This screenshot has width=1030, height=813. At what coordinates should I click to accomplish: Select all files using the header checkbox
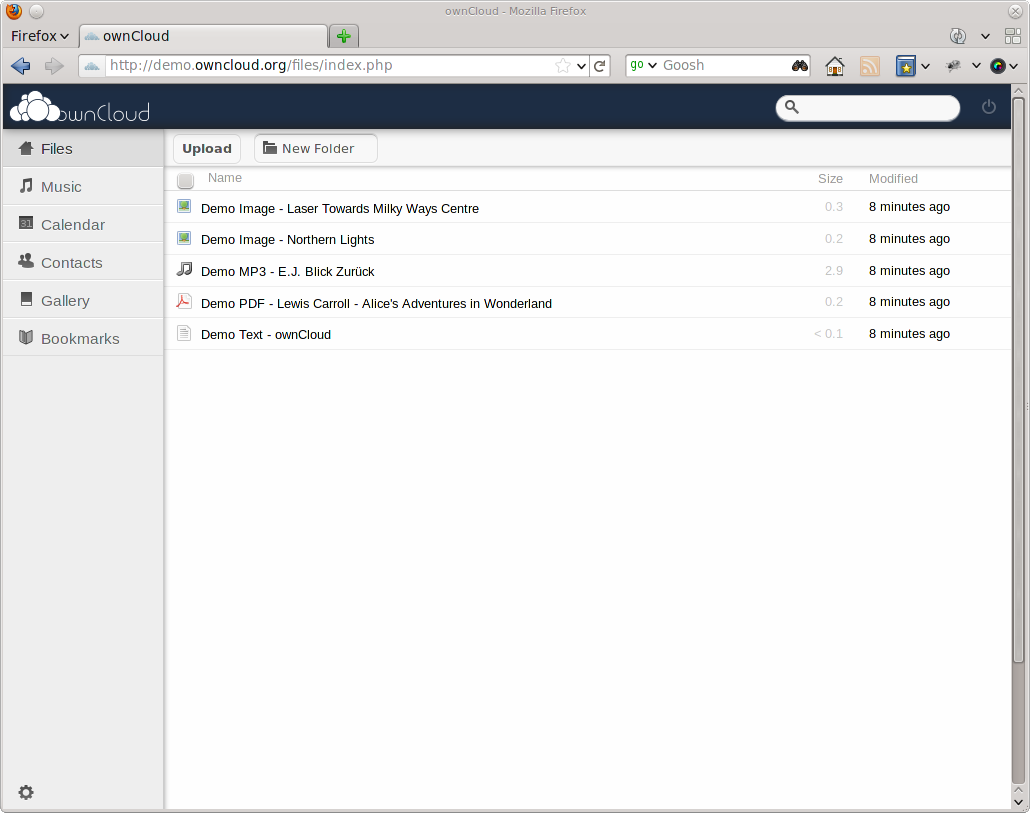185,180
